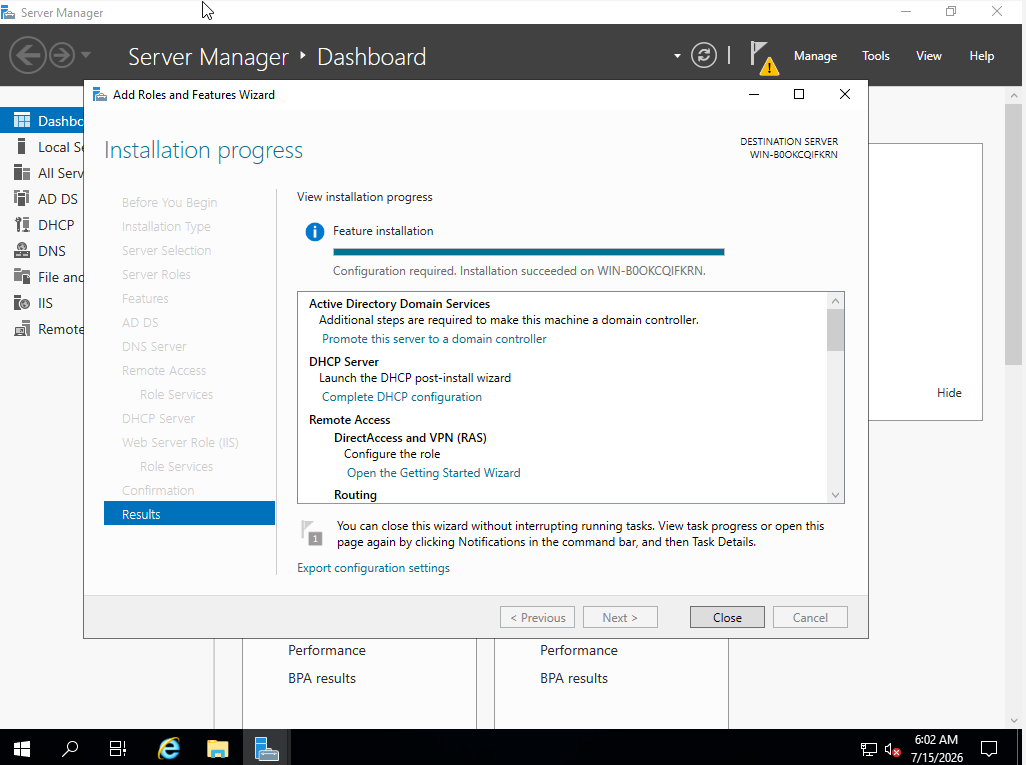Open the AD DS sidebar icon
Image resolution: width=1026 pixels, height=765 pixels.
22,198
